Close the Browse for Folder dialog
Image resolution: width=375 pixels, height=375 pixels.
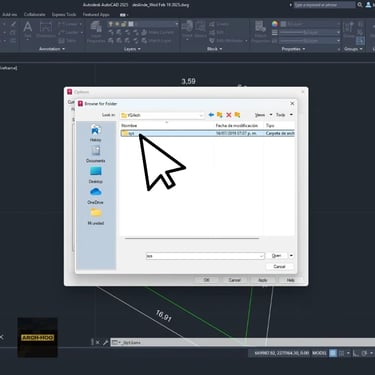click(x=292, y=104)
